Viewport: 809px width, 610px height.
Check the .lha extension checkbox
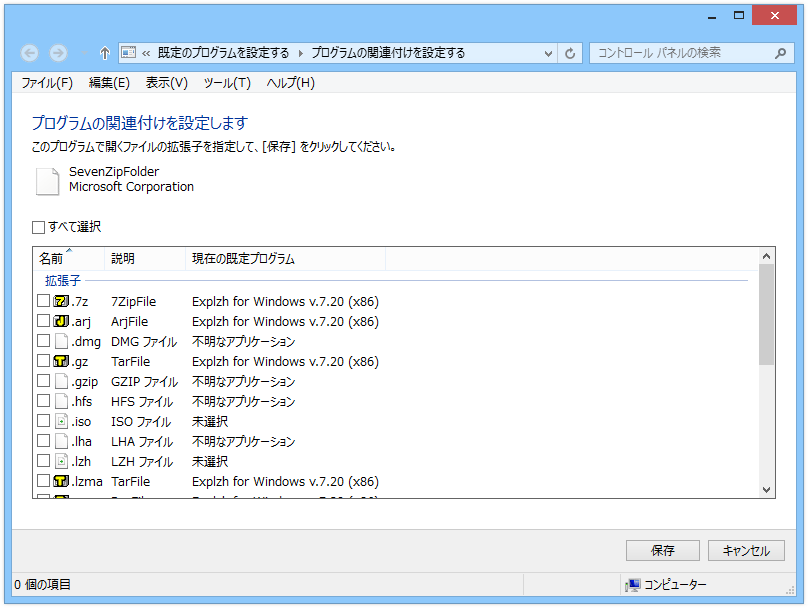click(x=43, y=441)
